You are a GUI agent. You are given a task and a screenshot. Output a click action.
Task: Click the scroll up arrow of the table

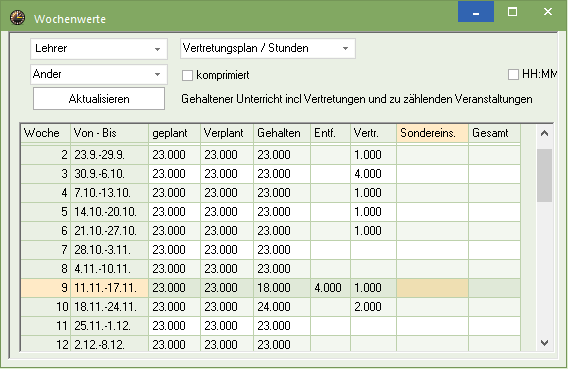[x=544, y=133]
